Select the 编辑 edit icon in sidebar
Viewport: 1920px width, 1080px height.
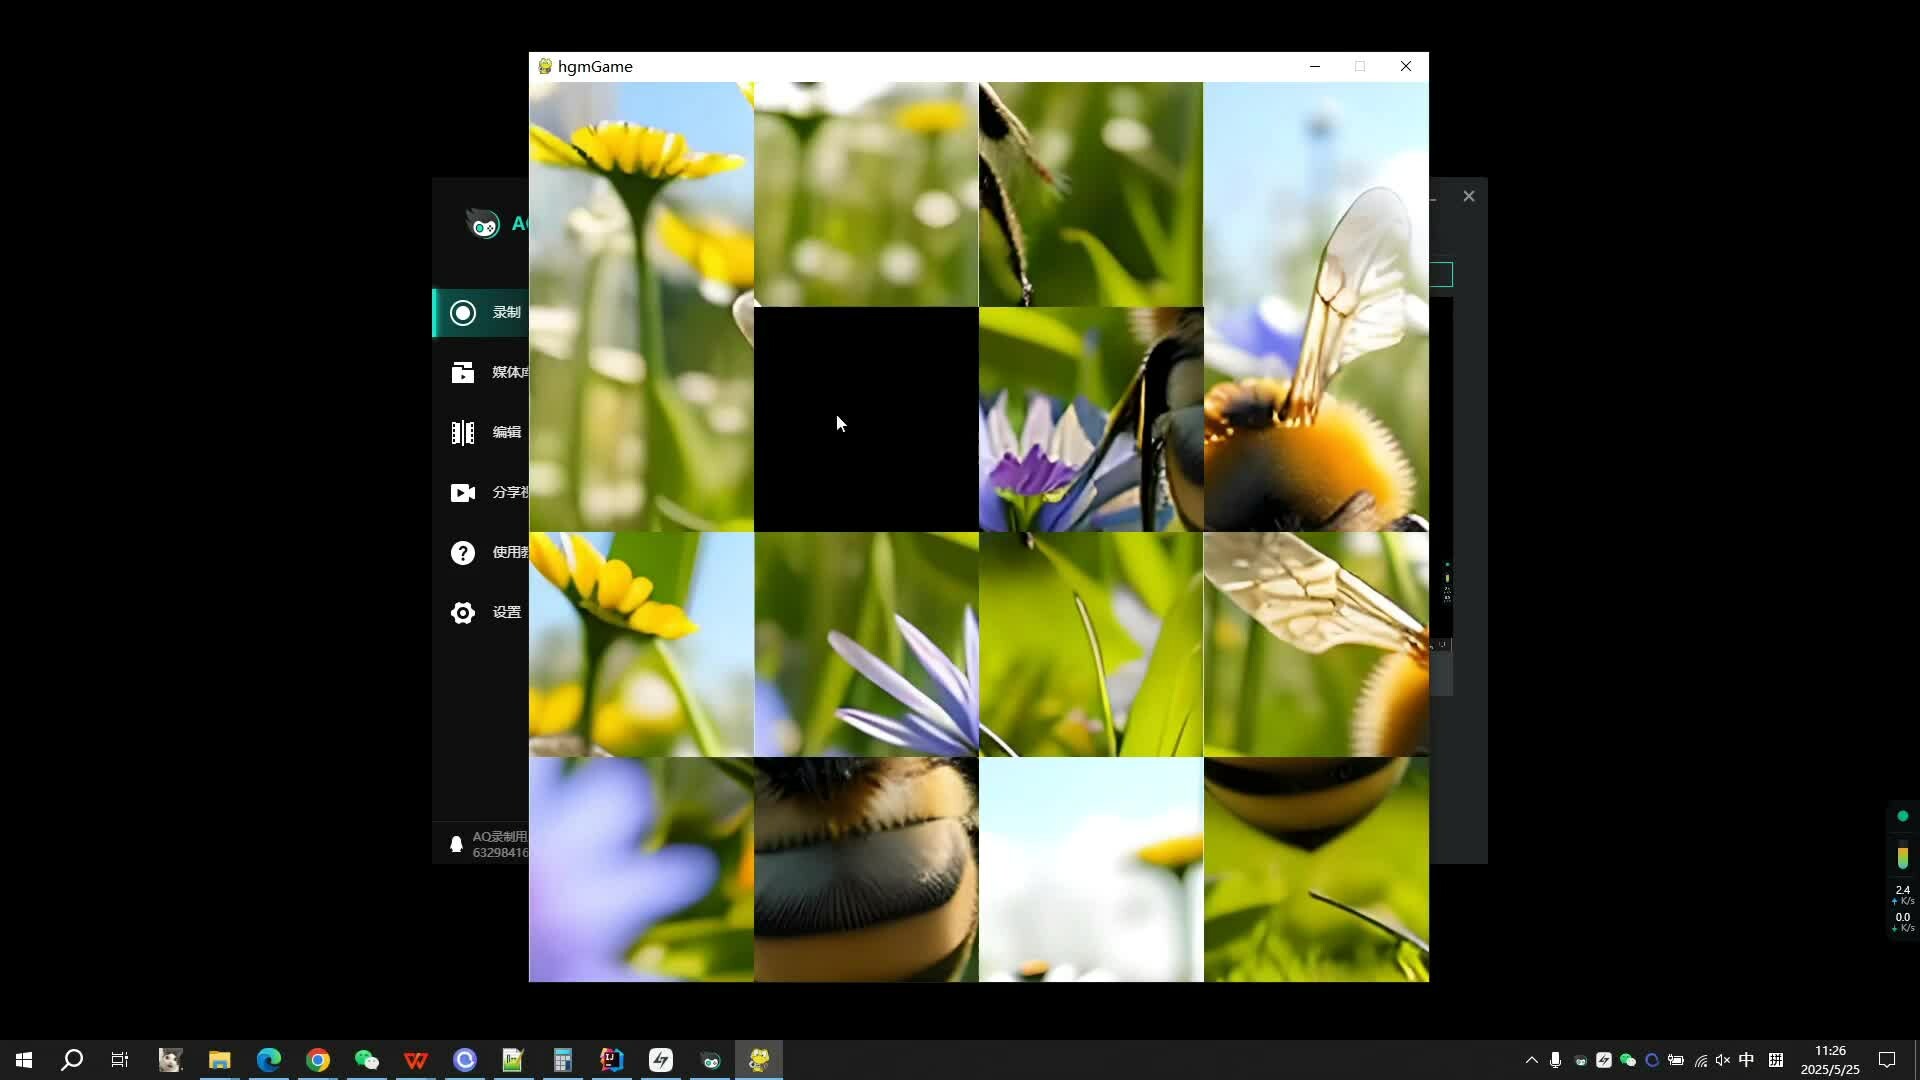coord(462,433)
